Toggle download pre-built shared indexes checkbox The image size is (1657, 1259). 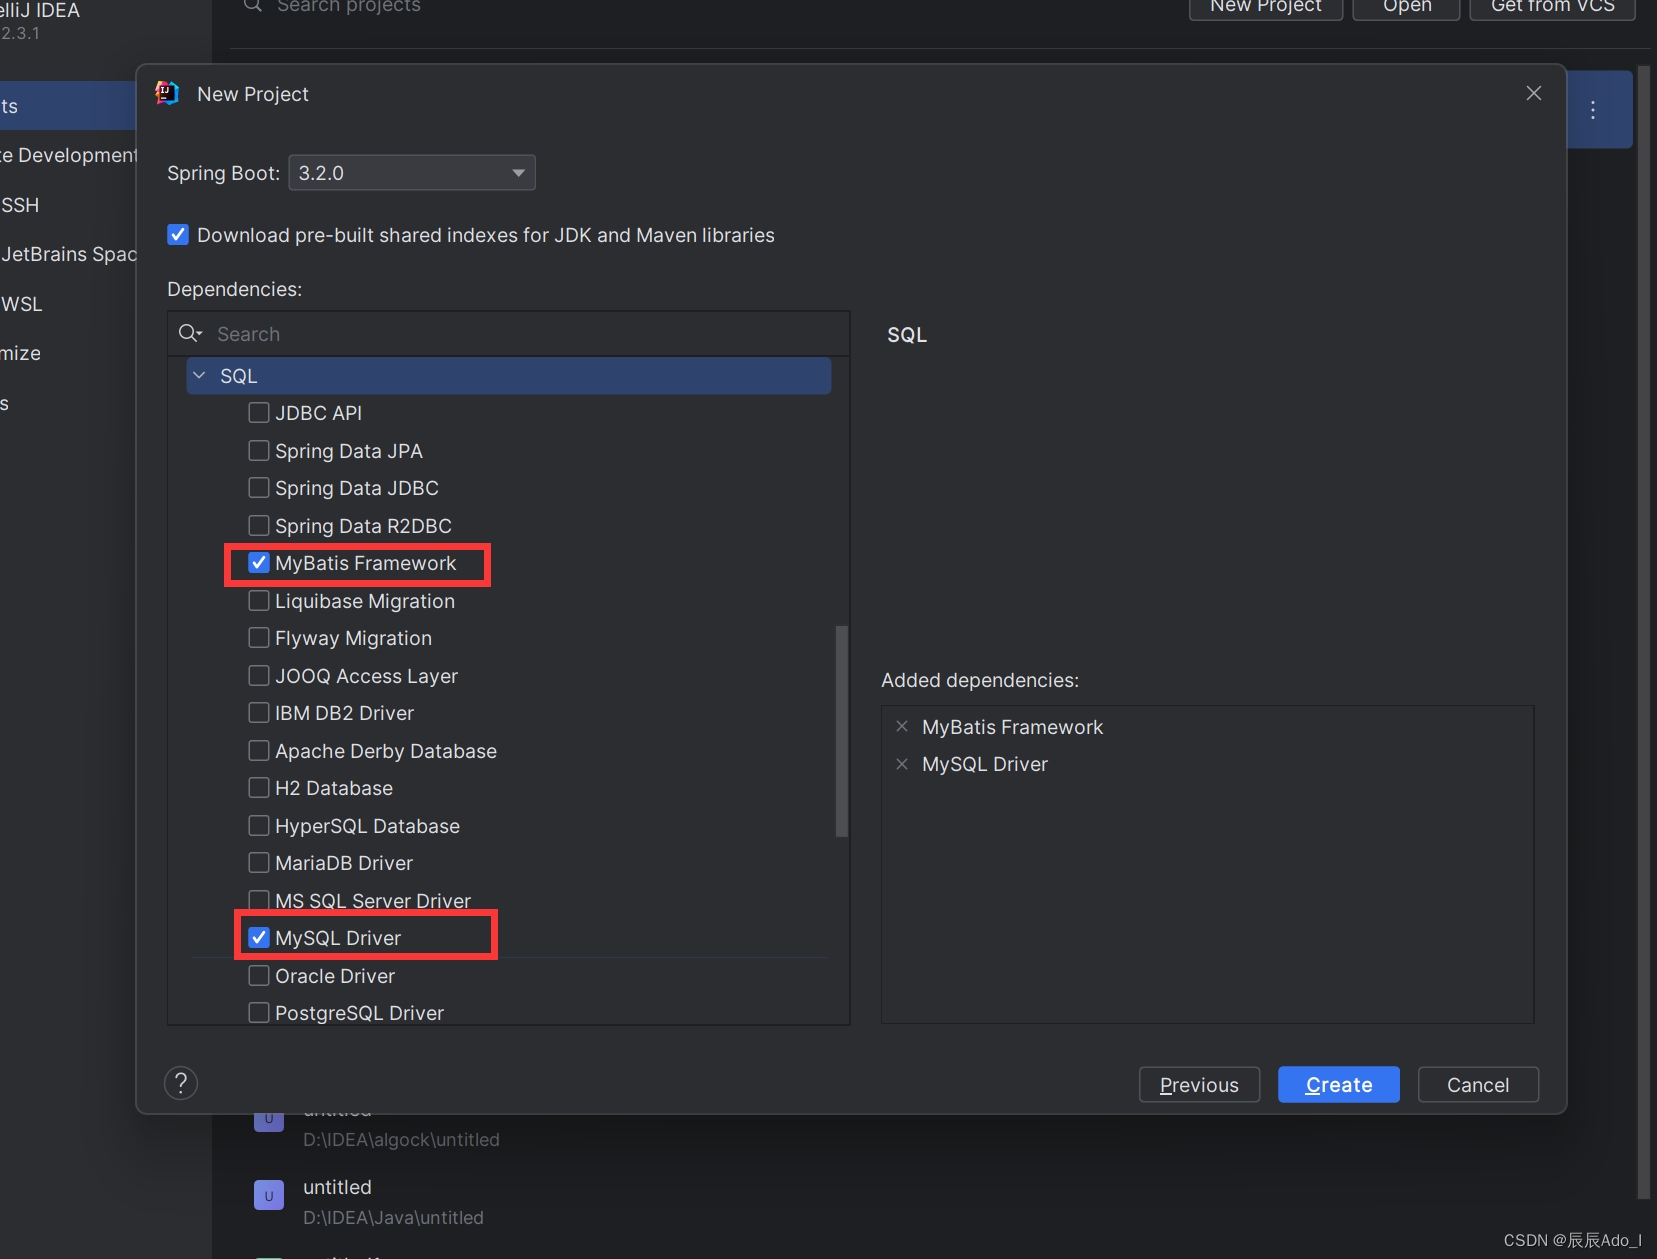tap(178, 235)
